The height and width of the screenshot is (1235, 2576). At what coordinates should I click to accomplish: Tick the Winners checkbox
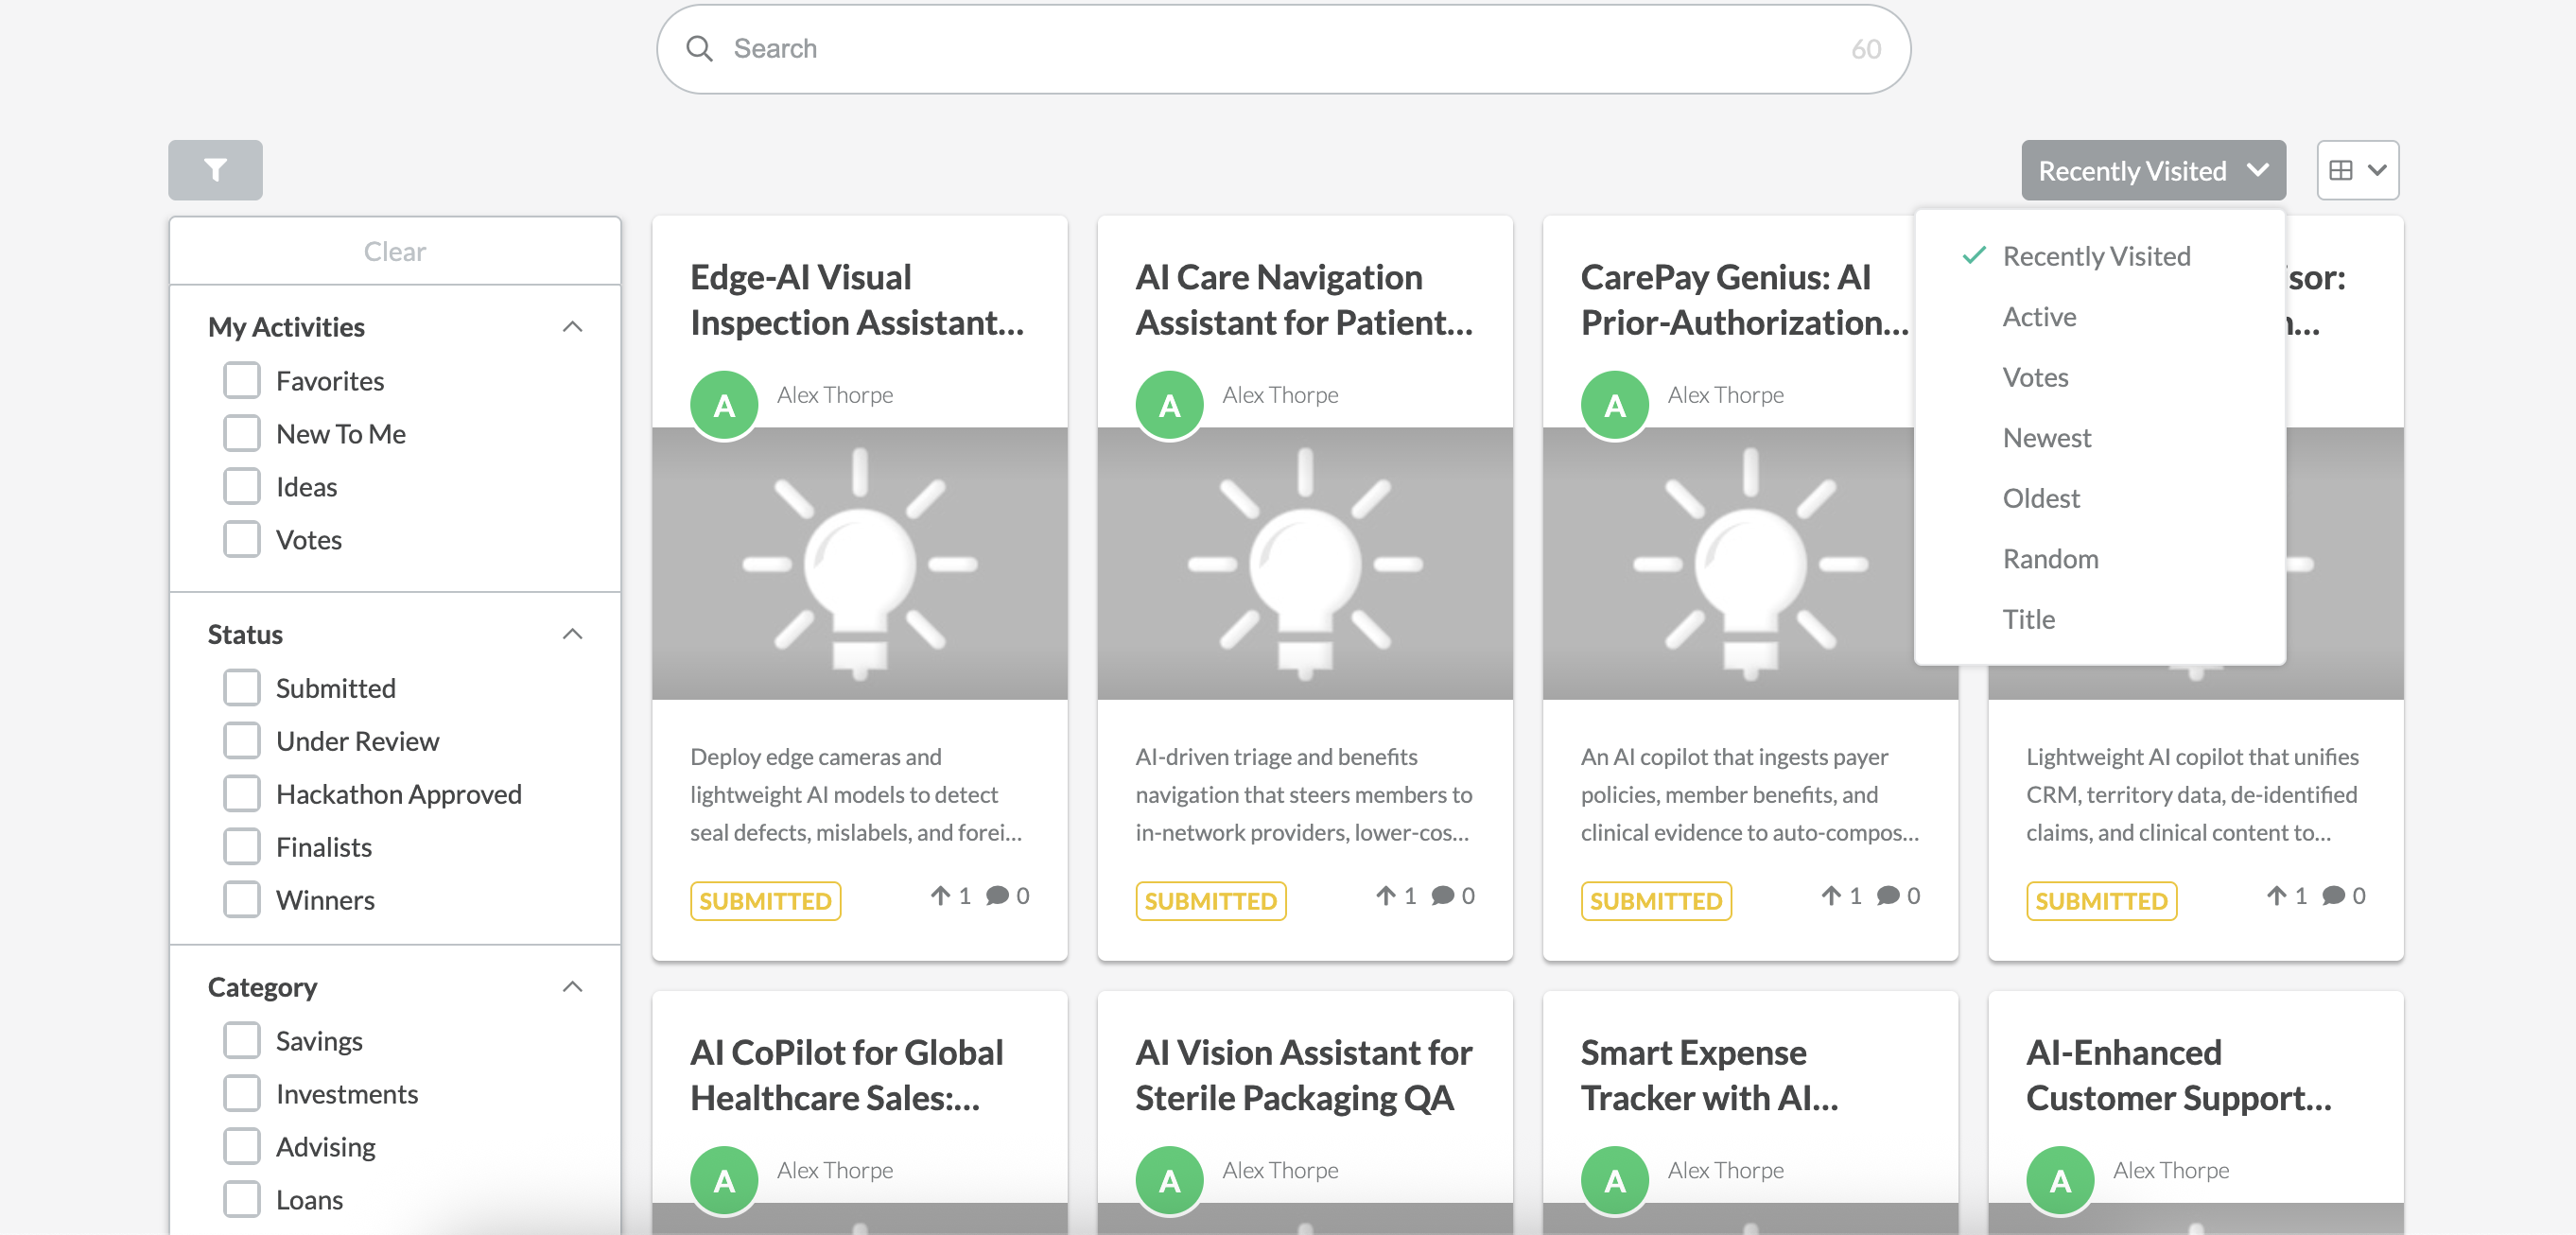(x=242, y=899)
